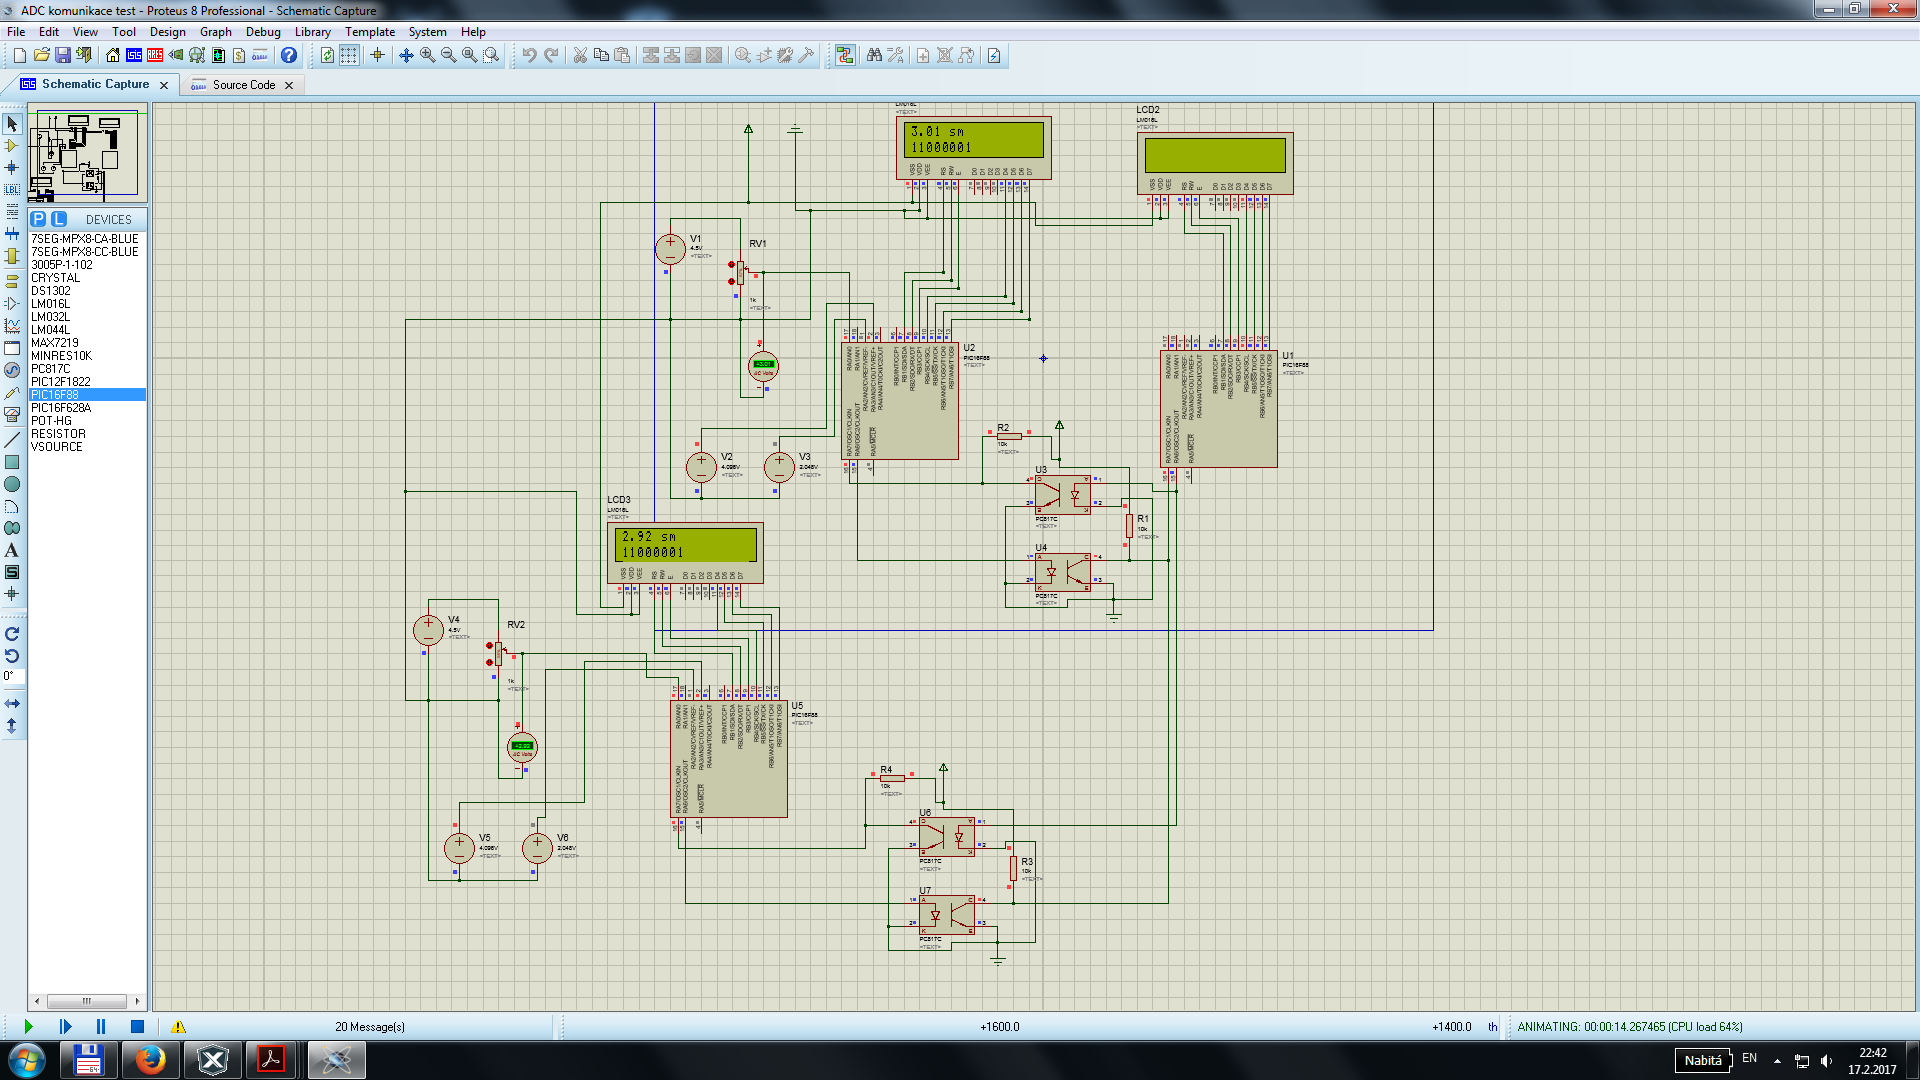Screen dimensions: 1920x1080
Task: Select the Junction dot mode tool
Action: click(x=12, y=168)
